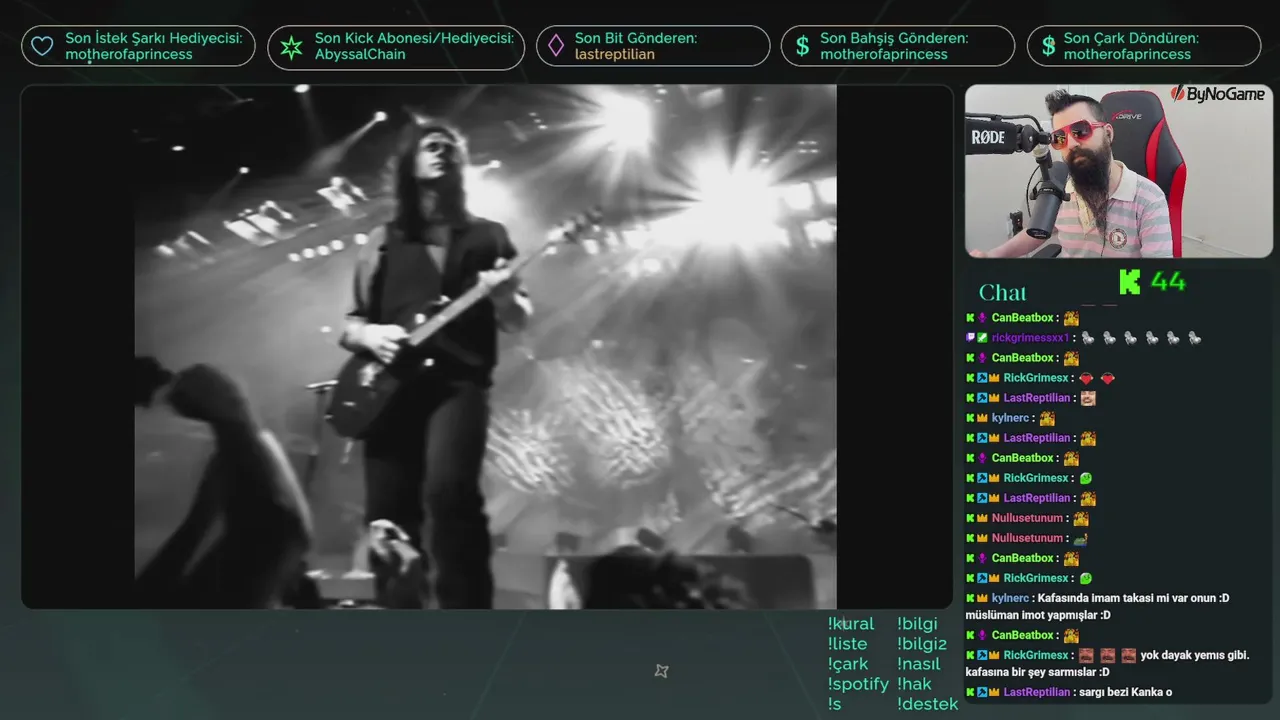Click the !nasıl command
The width and height of the screenshot is (1280, 720).
click(x=919, y=664)
